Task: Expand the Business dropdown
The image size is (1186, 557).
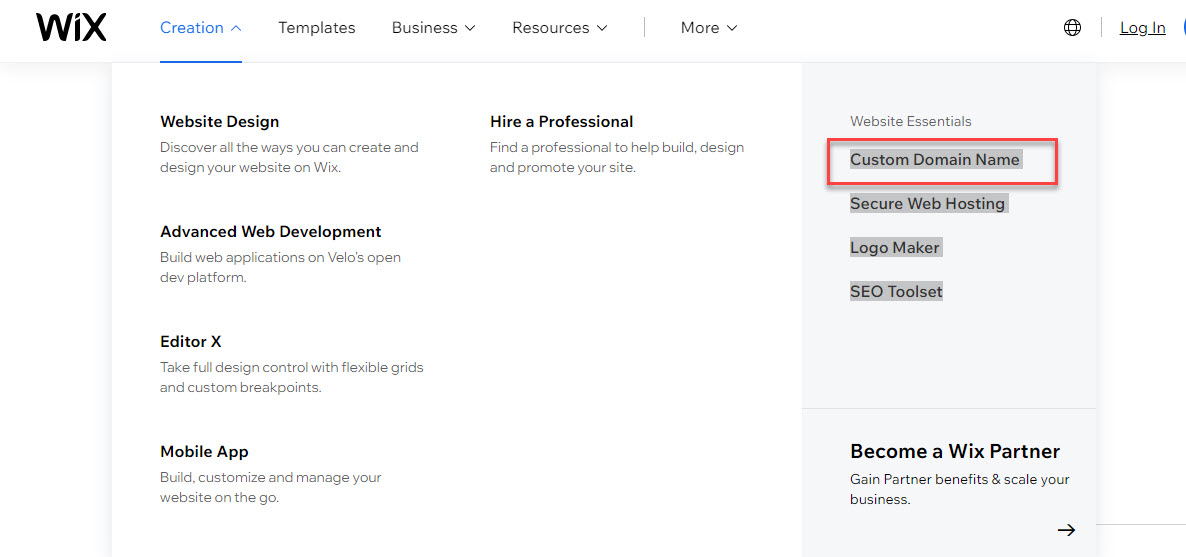Action: [433, 28]
